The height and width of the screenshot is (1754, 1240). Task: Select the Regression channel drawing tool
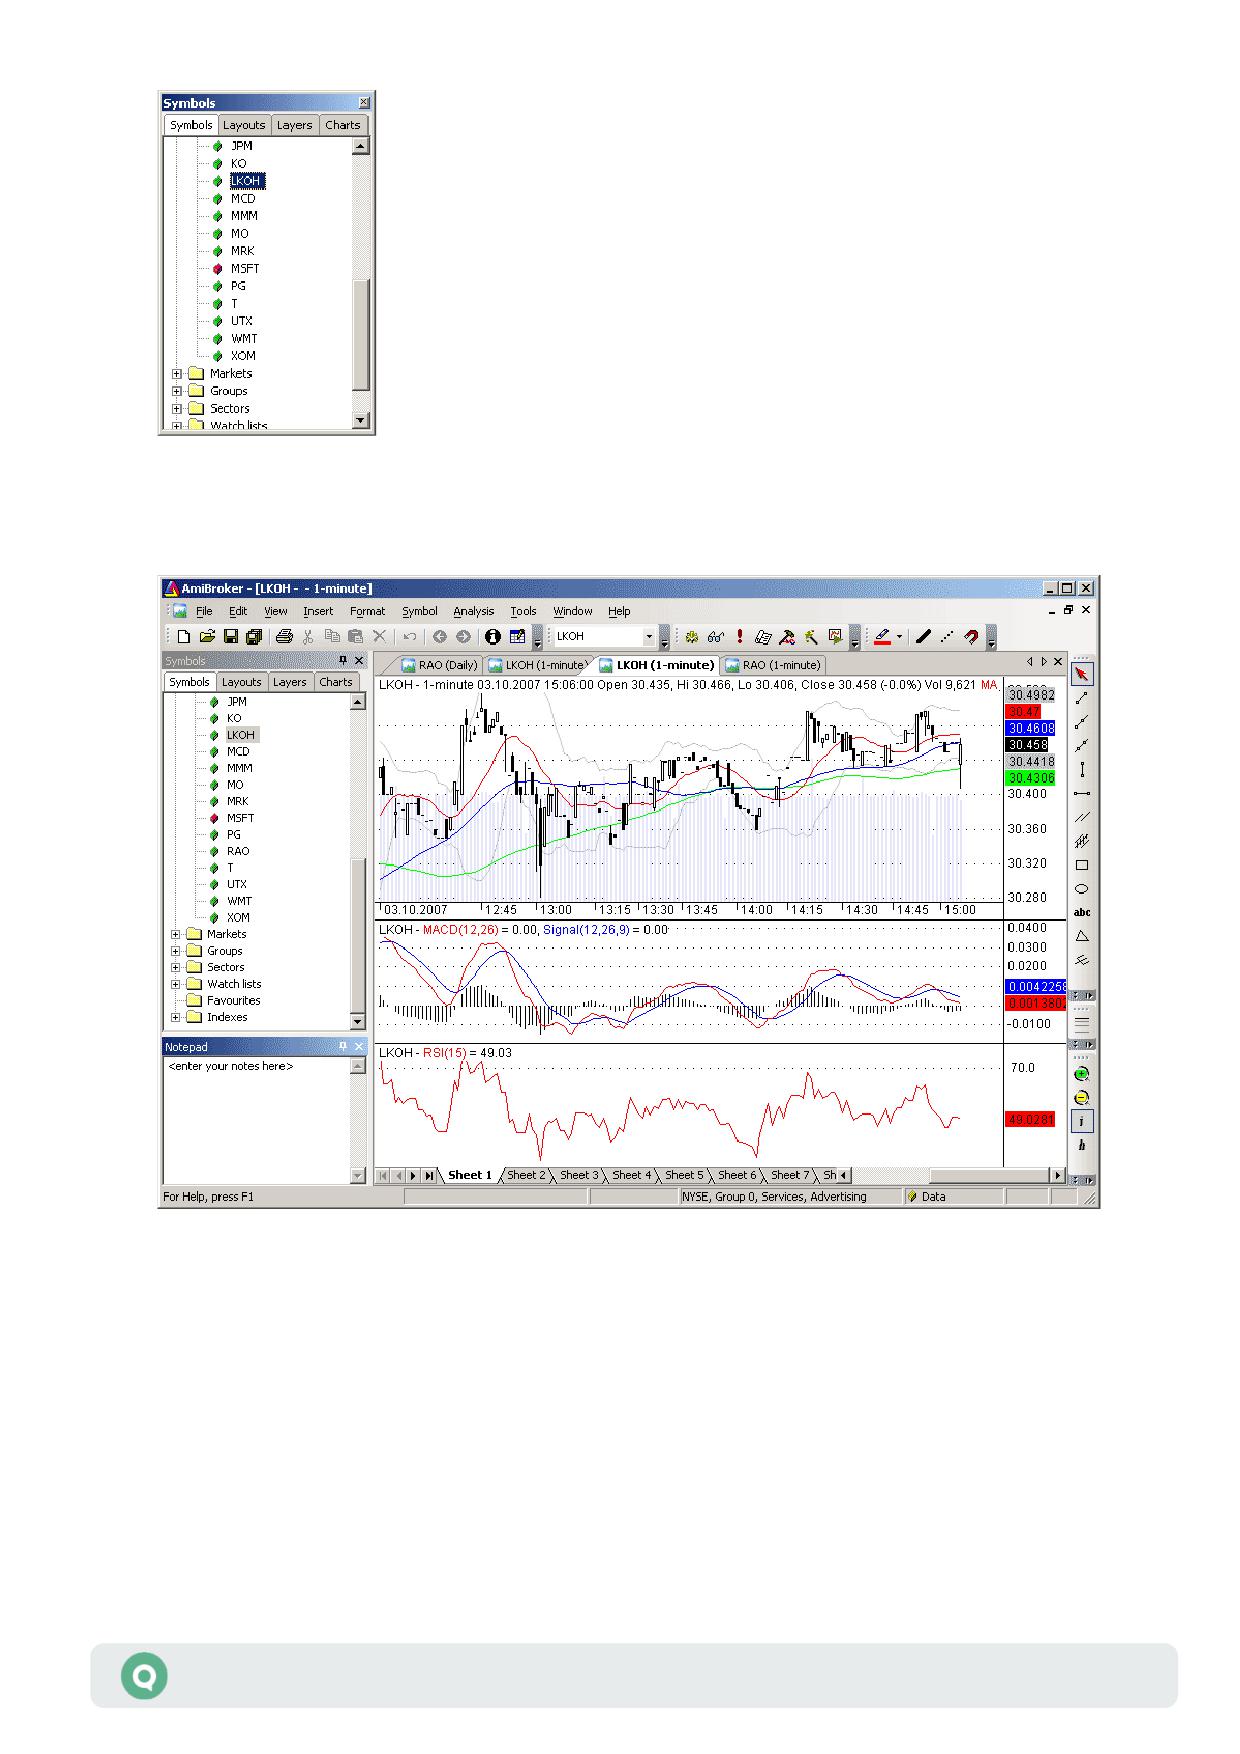click(1082, 841)
